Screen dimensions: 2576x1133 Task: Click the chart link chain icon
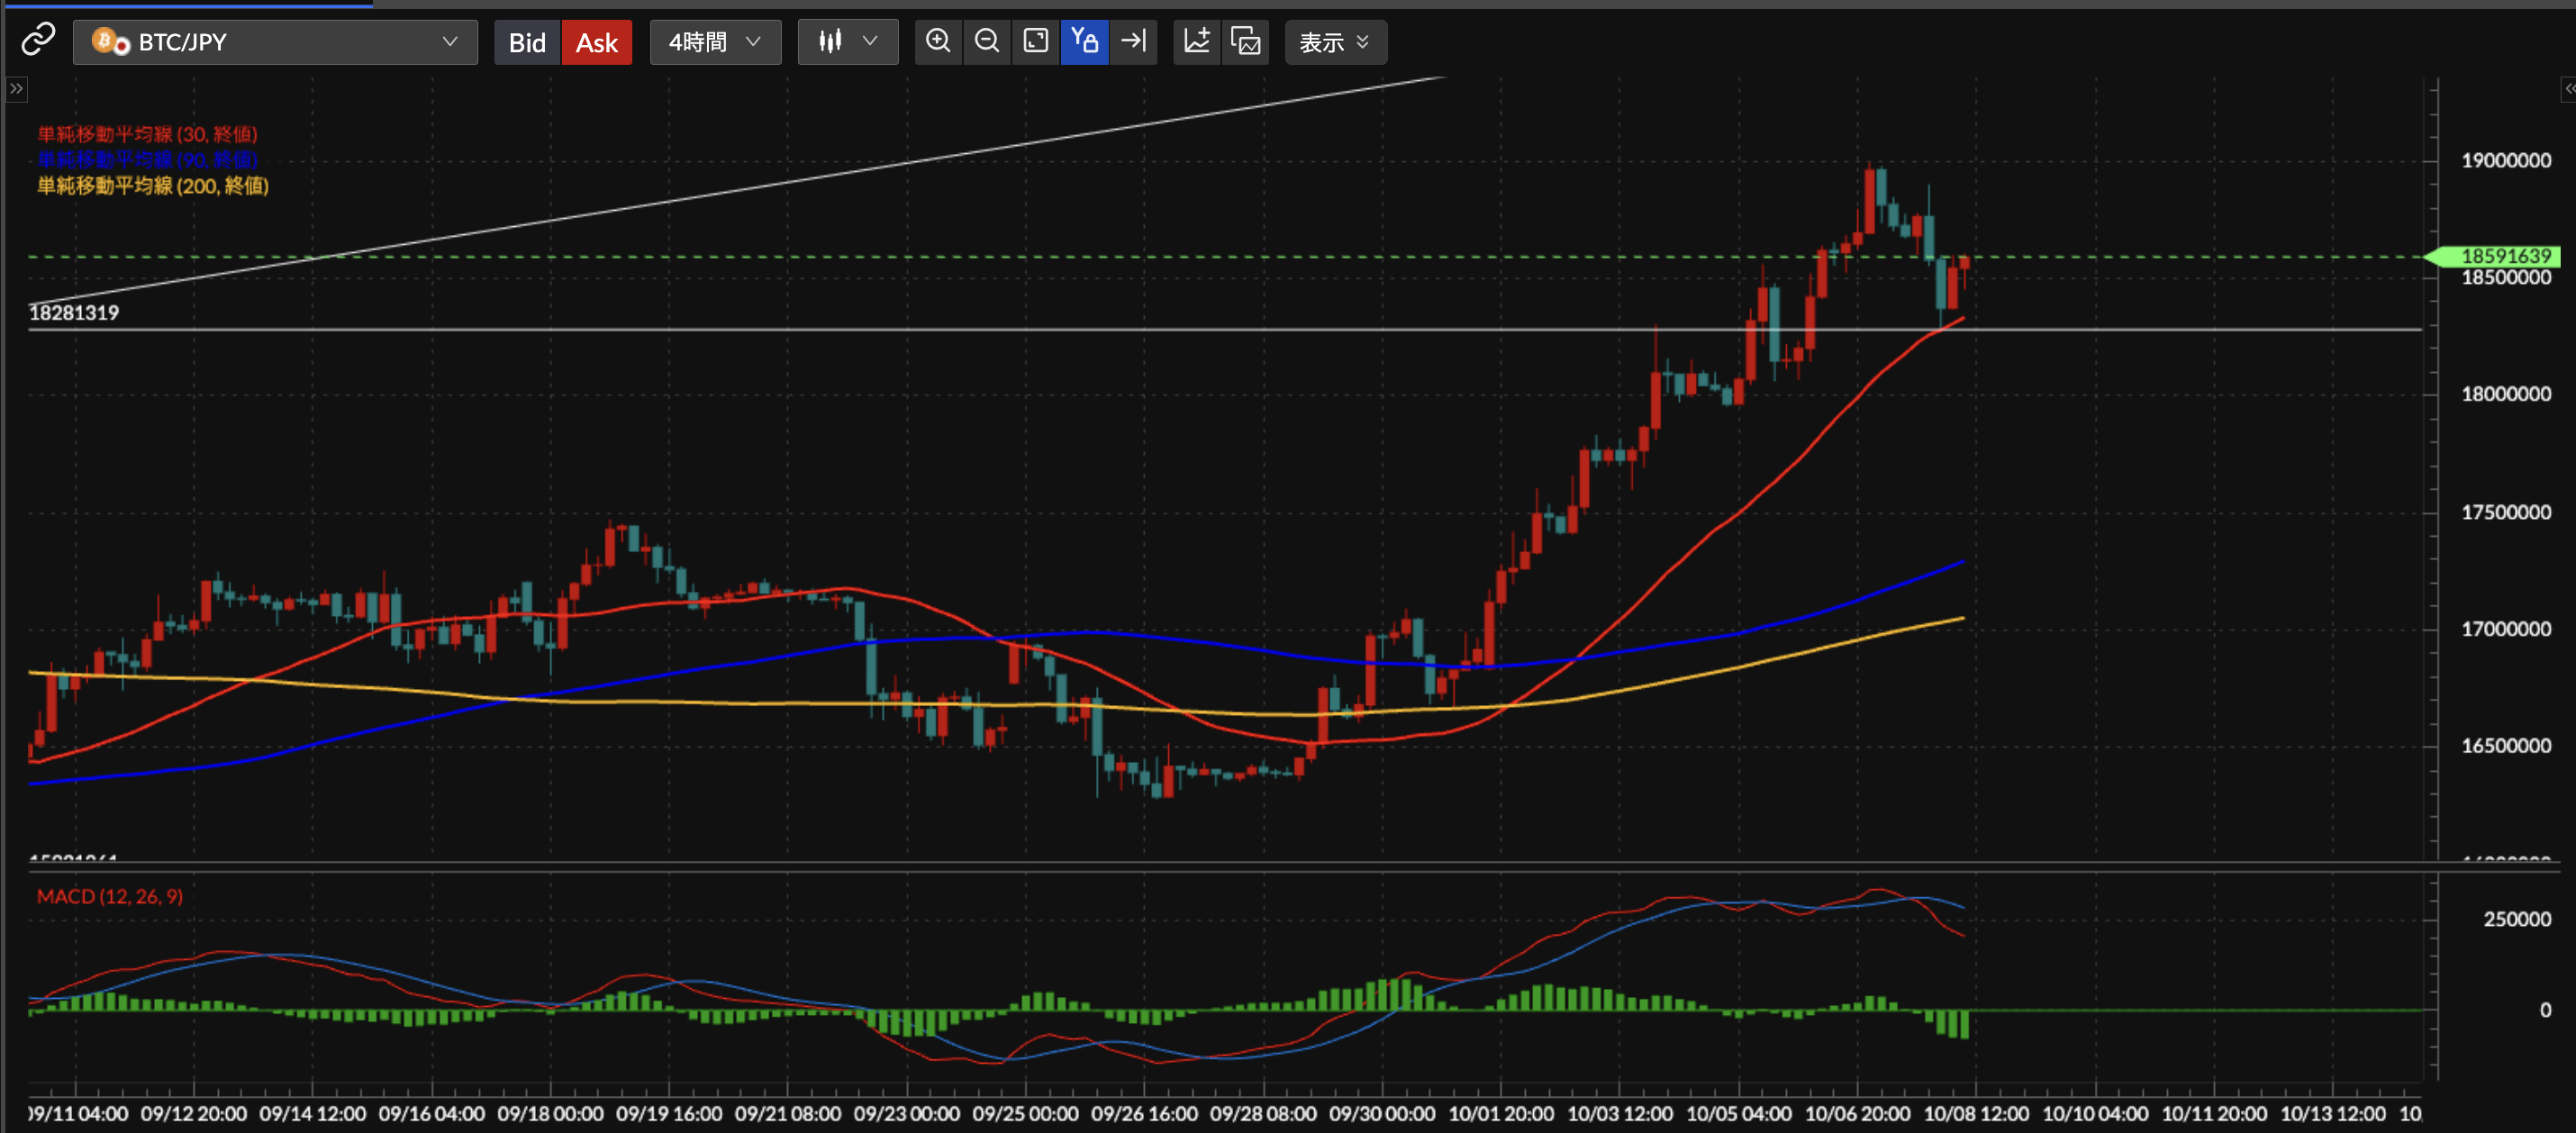pos(38,41)
